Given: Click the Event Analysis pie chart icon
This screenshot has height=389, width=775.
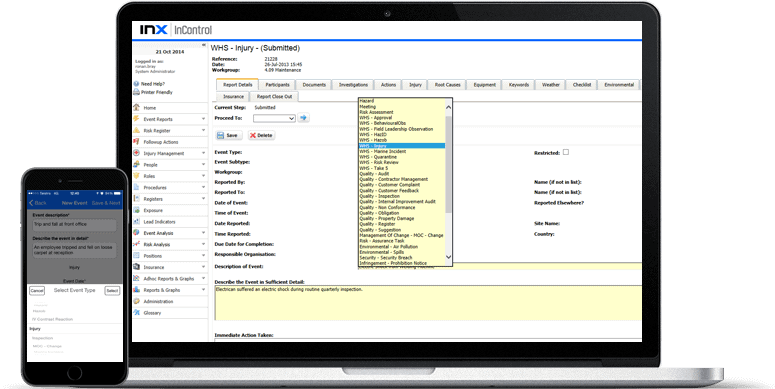Looking at the screenshot, I should click(137, 232).
